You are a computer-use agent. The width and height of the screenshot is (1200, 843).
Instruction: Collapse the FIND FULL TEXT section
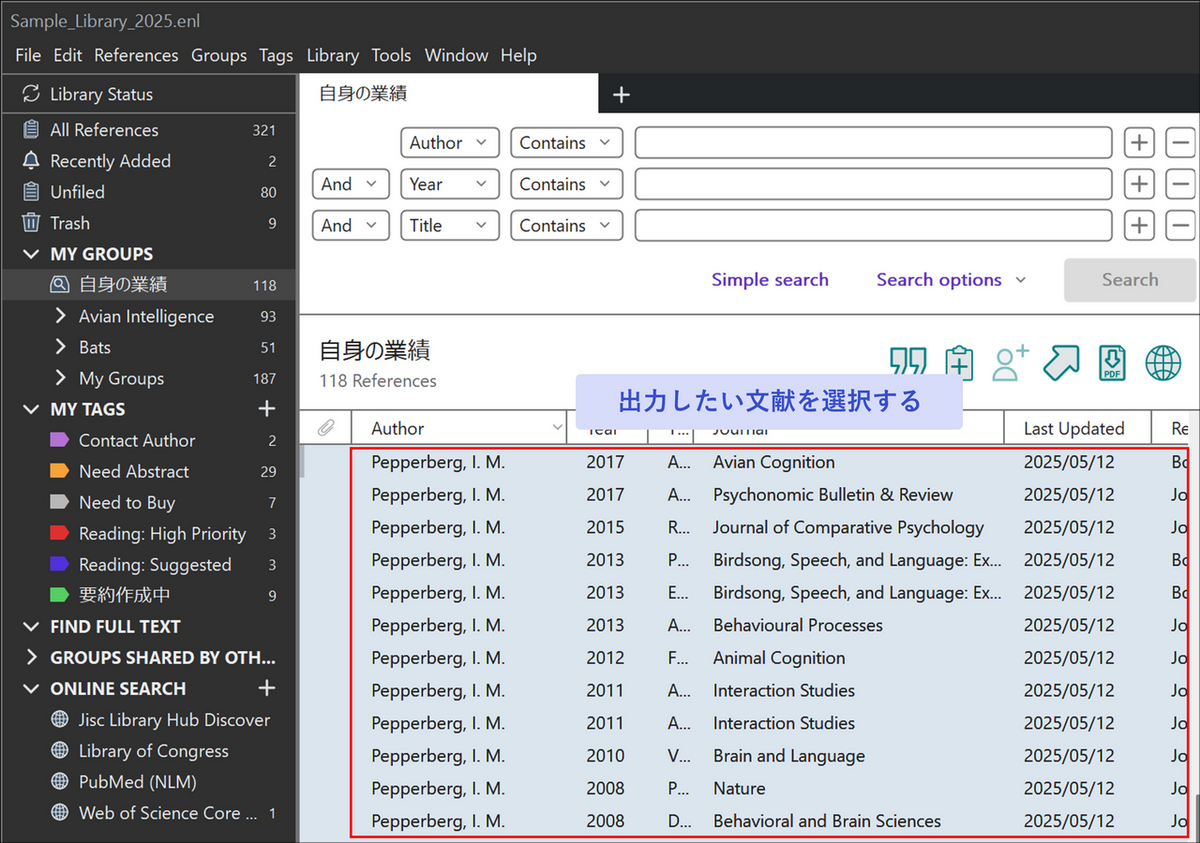coord(31,626)
